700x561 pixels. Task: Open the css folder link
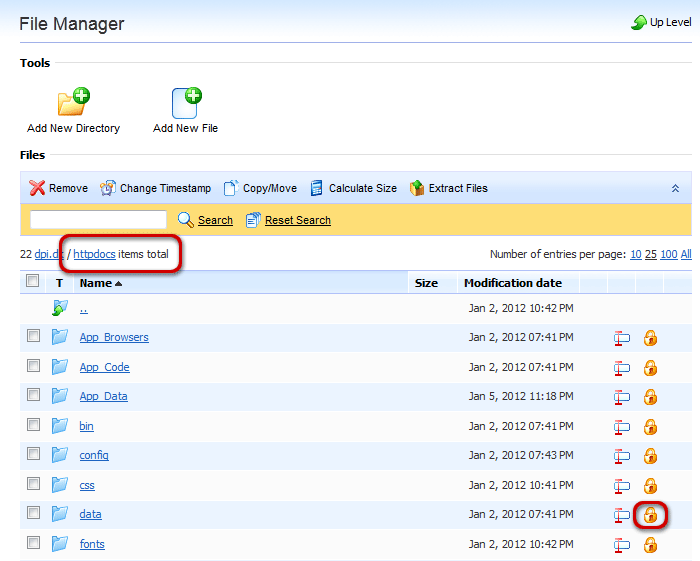87,485
